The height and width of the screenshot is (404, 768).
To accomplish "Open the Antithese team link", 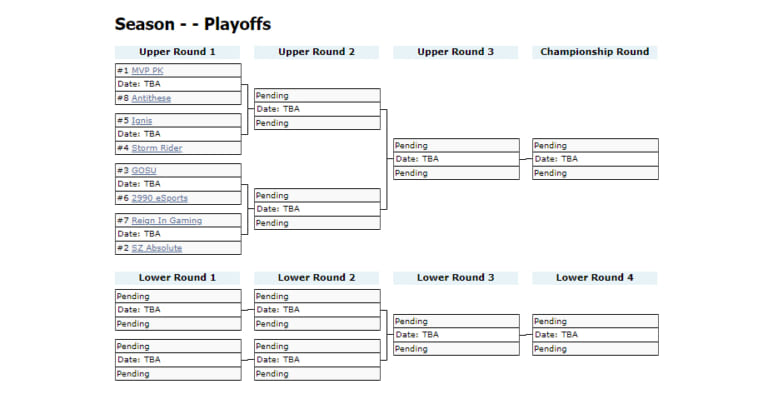I will coord(151,98).
